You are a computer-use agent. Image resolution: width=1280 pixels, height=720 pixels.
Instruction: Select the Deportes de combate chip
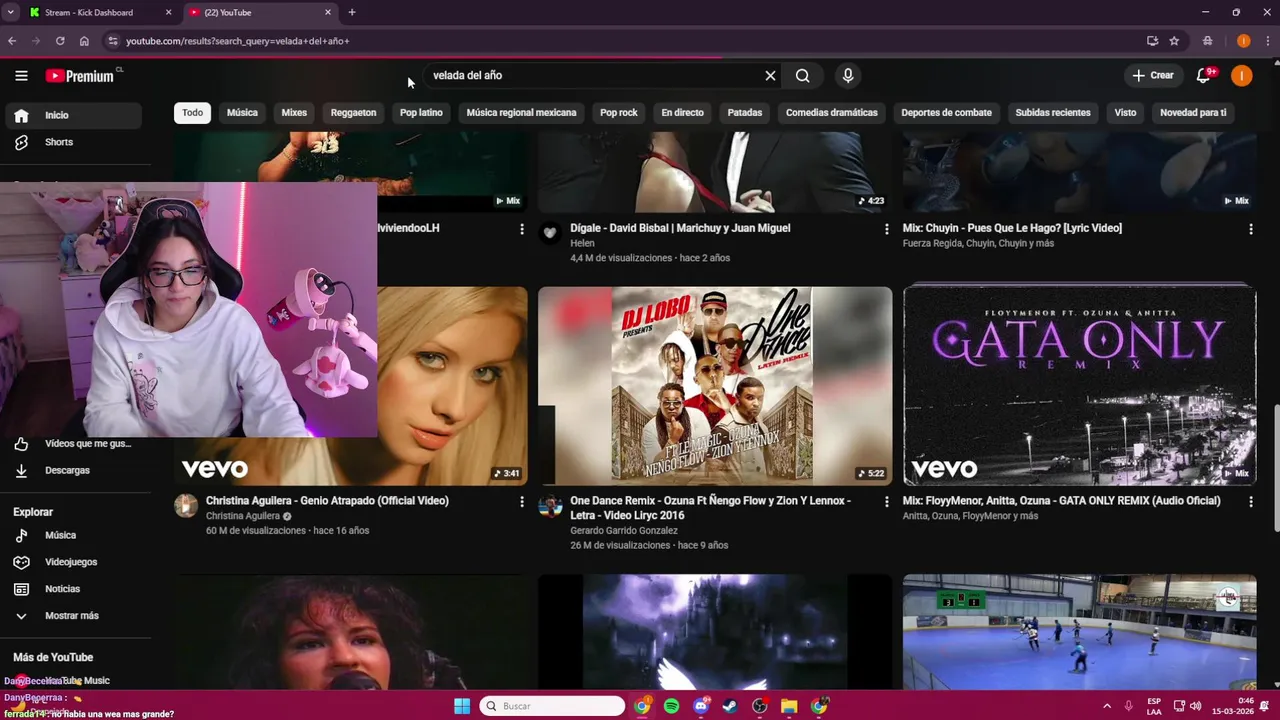point(946,112)
